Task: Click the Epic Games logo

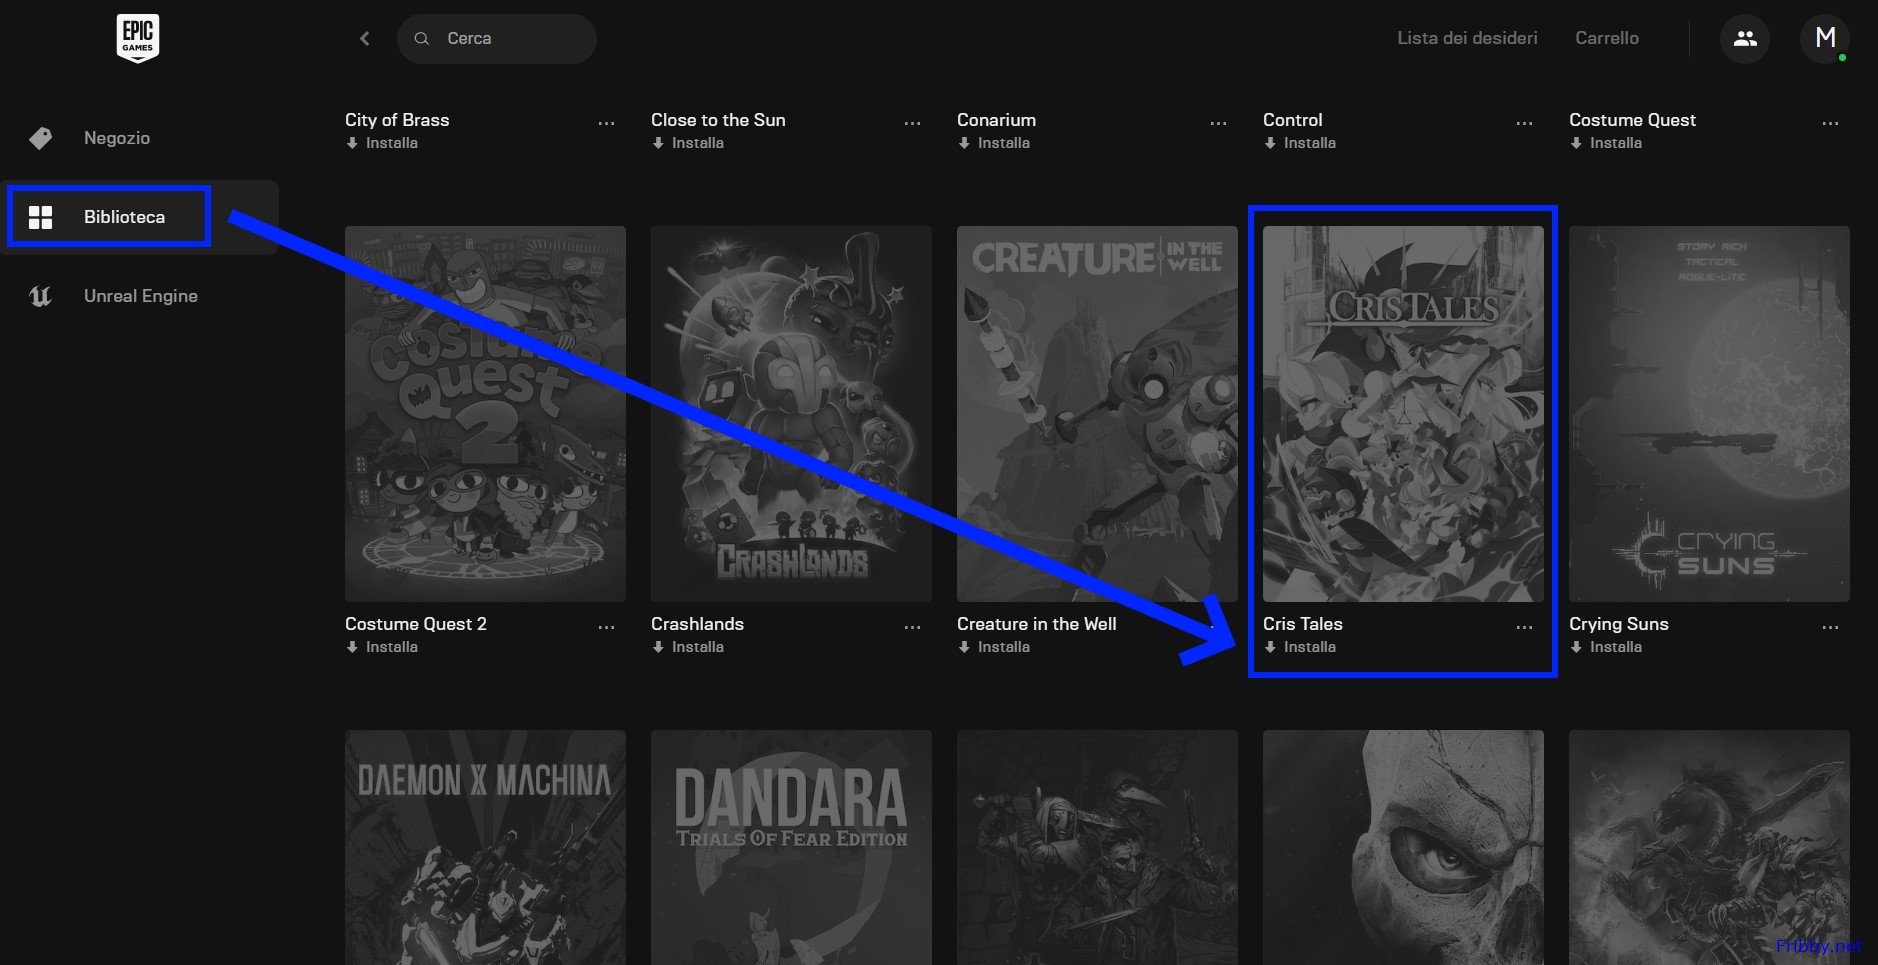Action: (x=138, y=39)
